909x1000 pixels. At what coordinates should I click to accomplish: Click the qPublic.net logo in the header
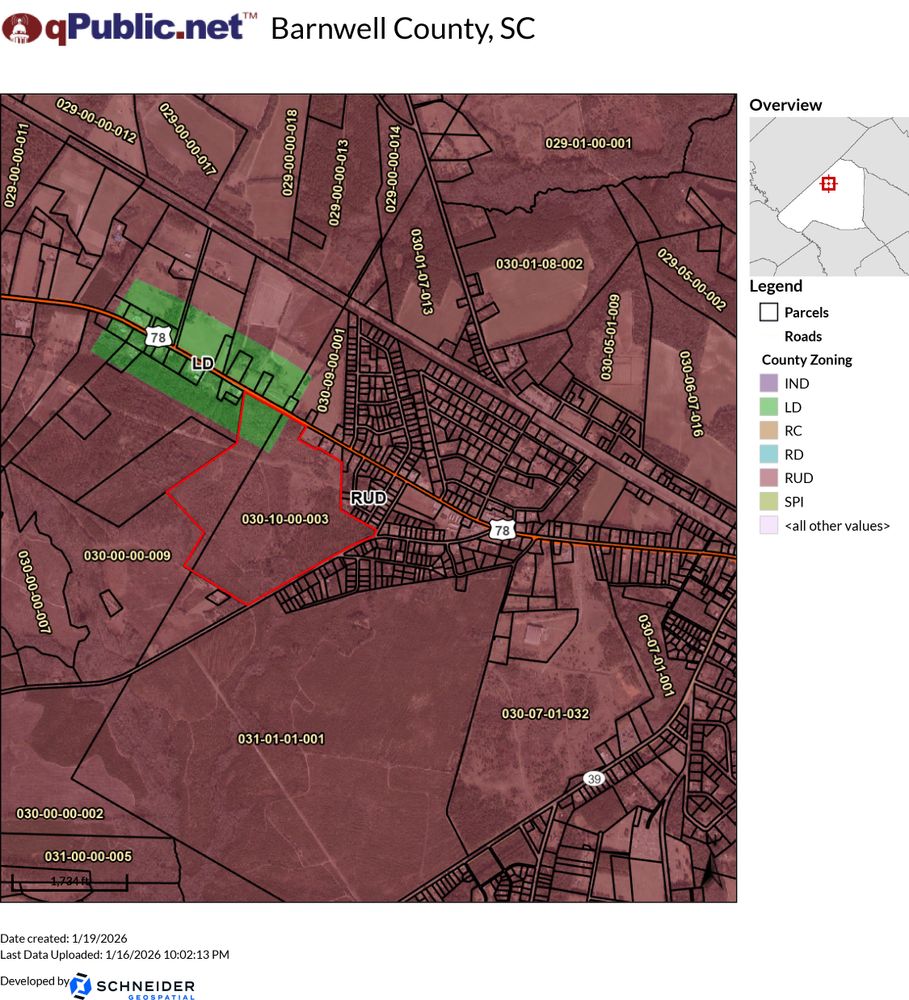pyautogui.click(x=129, y=28)
